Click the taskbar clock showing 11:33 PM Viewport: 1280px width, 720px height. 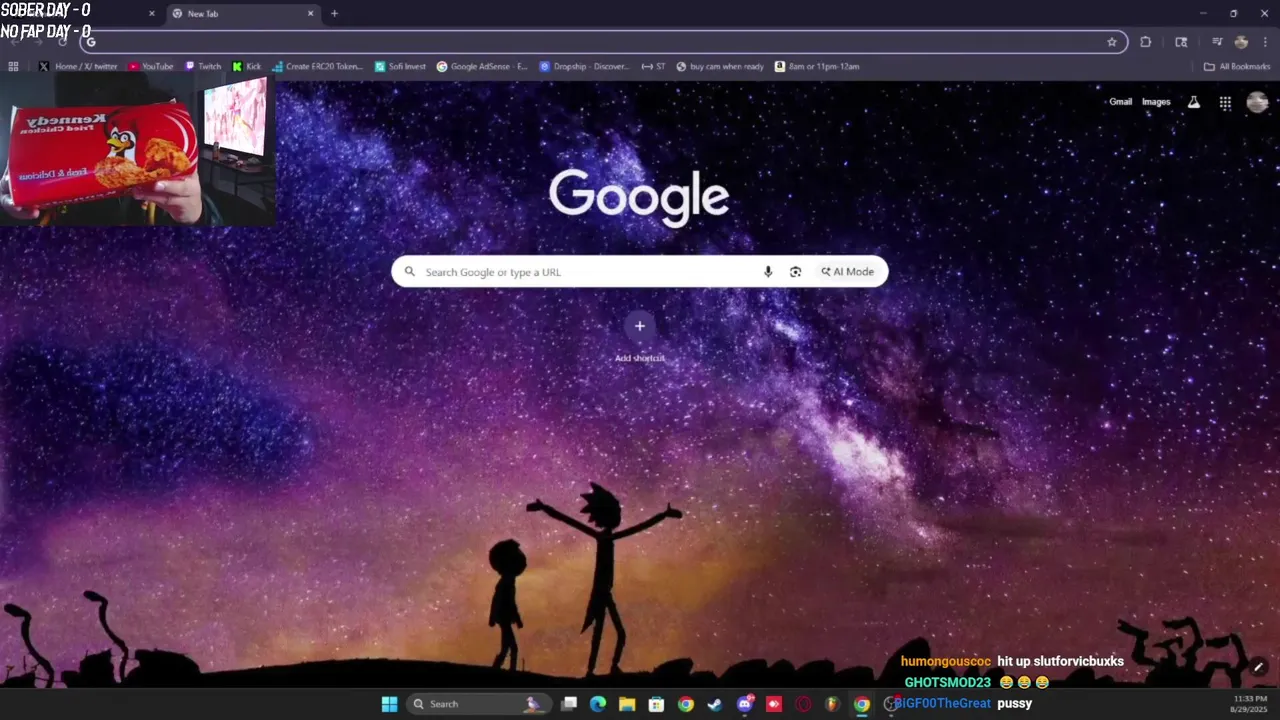(x=1250, y=704)
